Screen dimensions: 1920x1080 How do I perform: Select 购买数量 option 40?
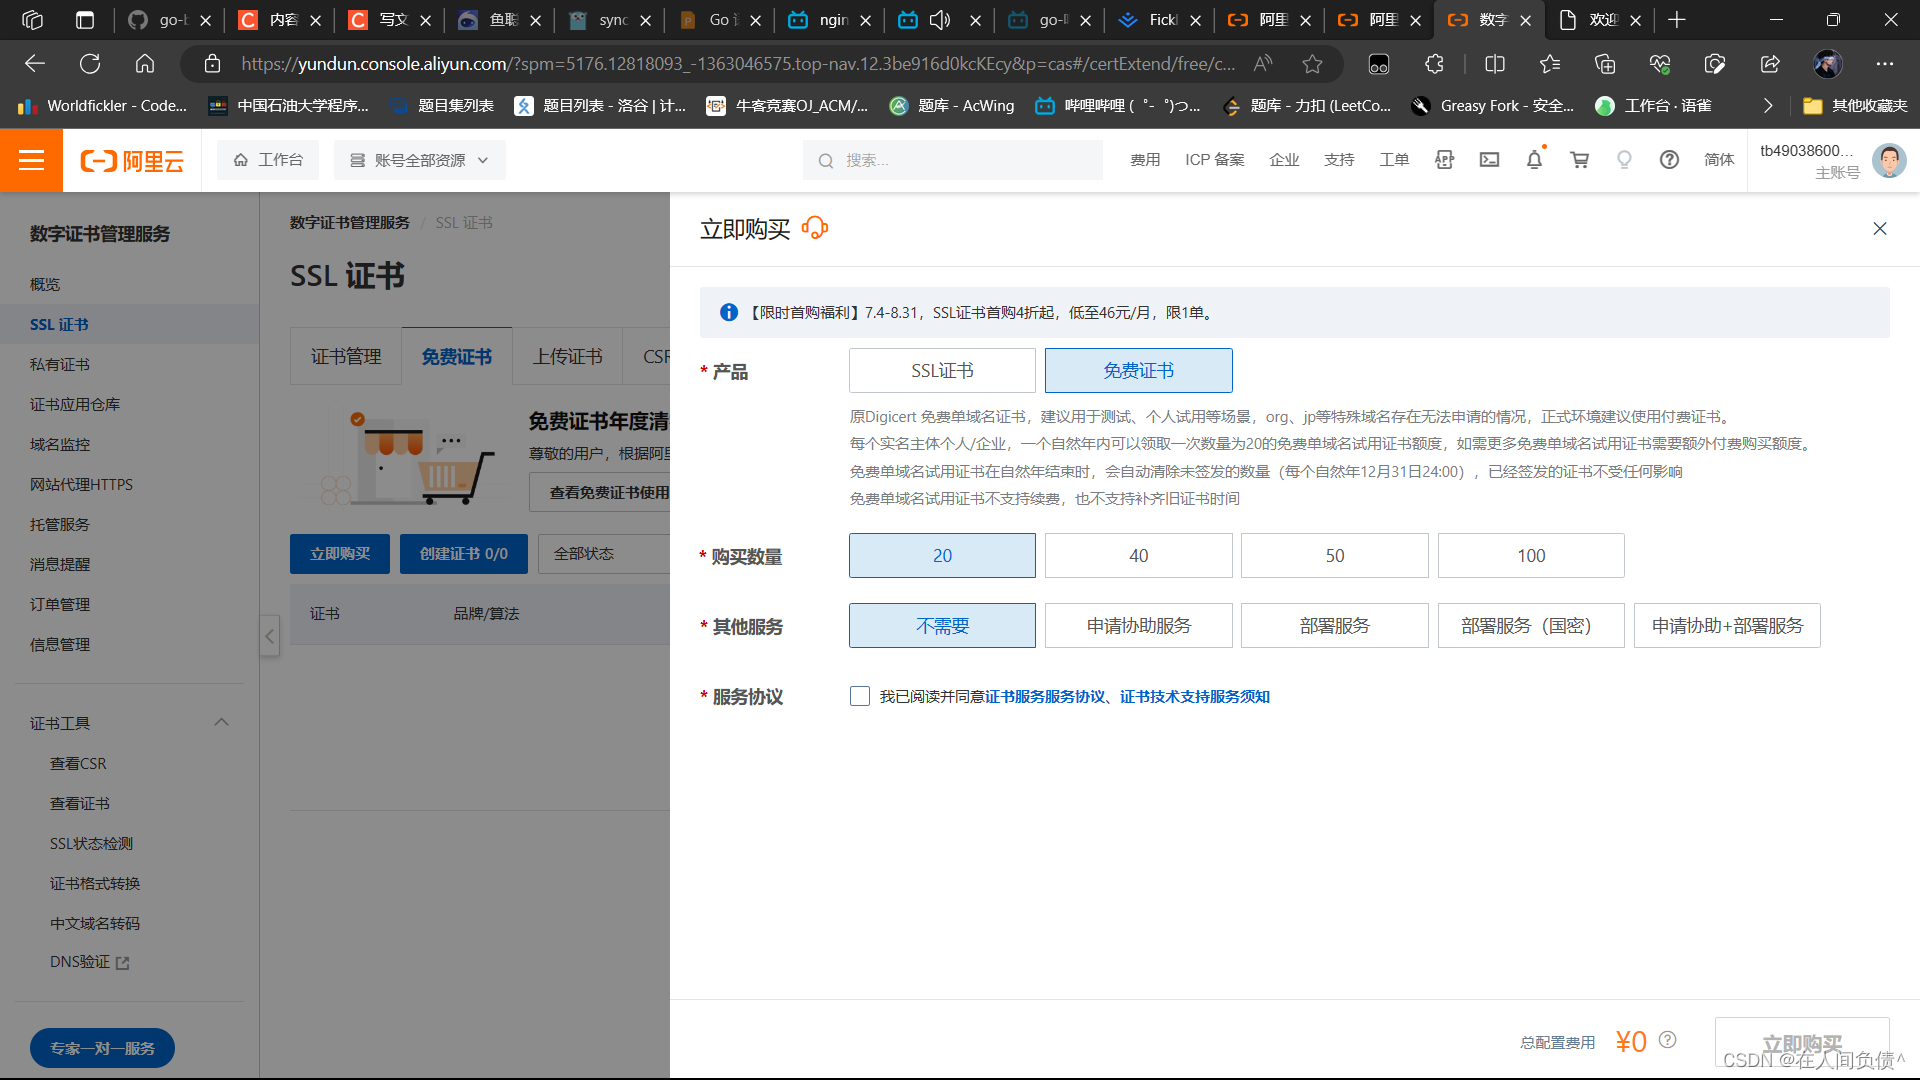click(x=1138, y=555)
